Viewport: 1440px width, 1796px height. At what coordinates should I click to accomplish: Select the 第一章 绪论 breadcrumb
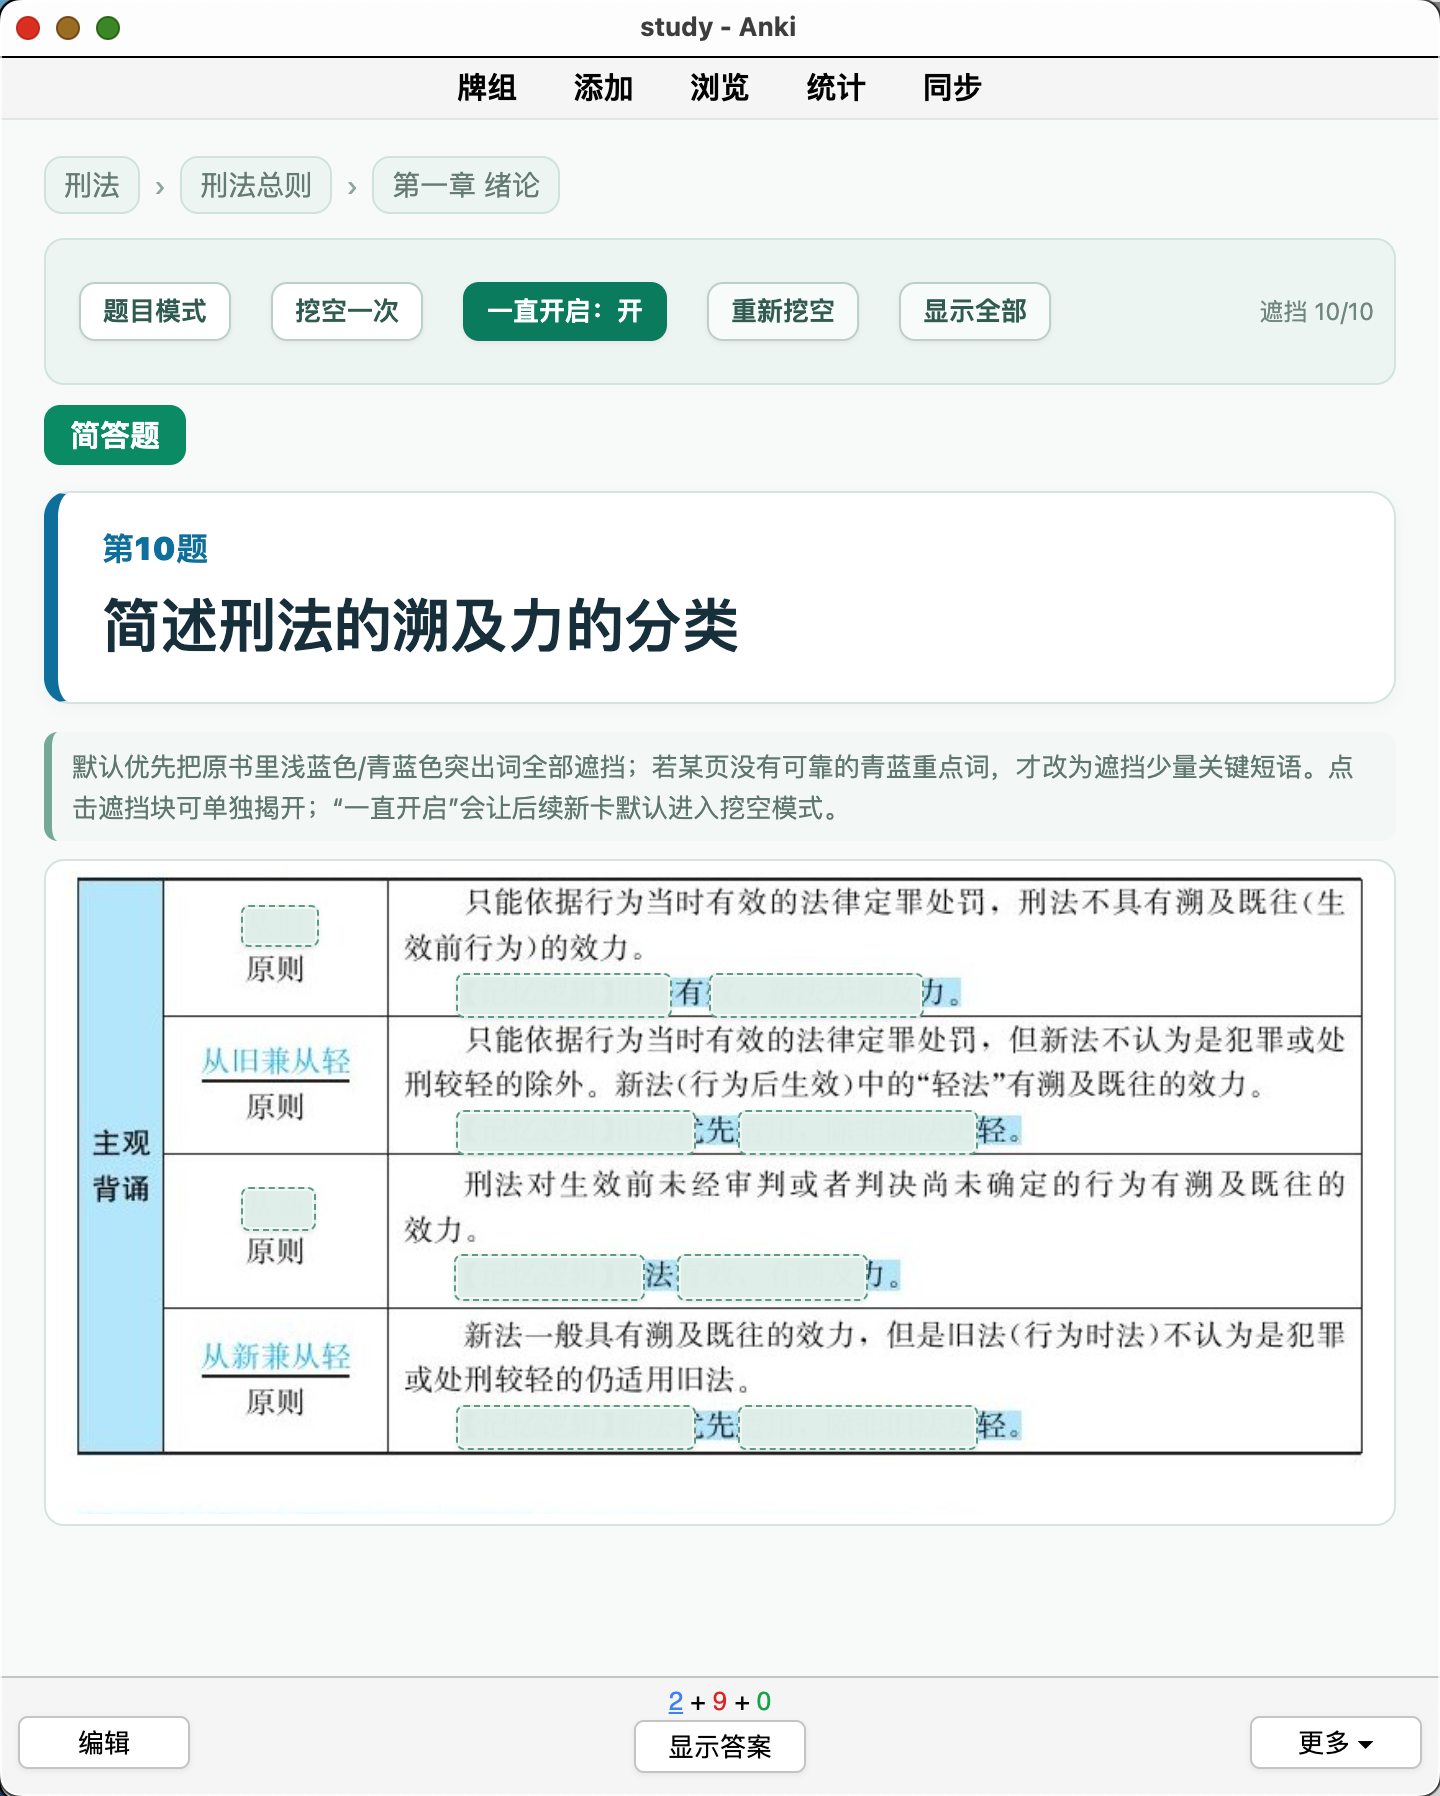[x=466, y=185]
